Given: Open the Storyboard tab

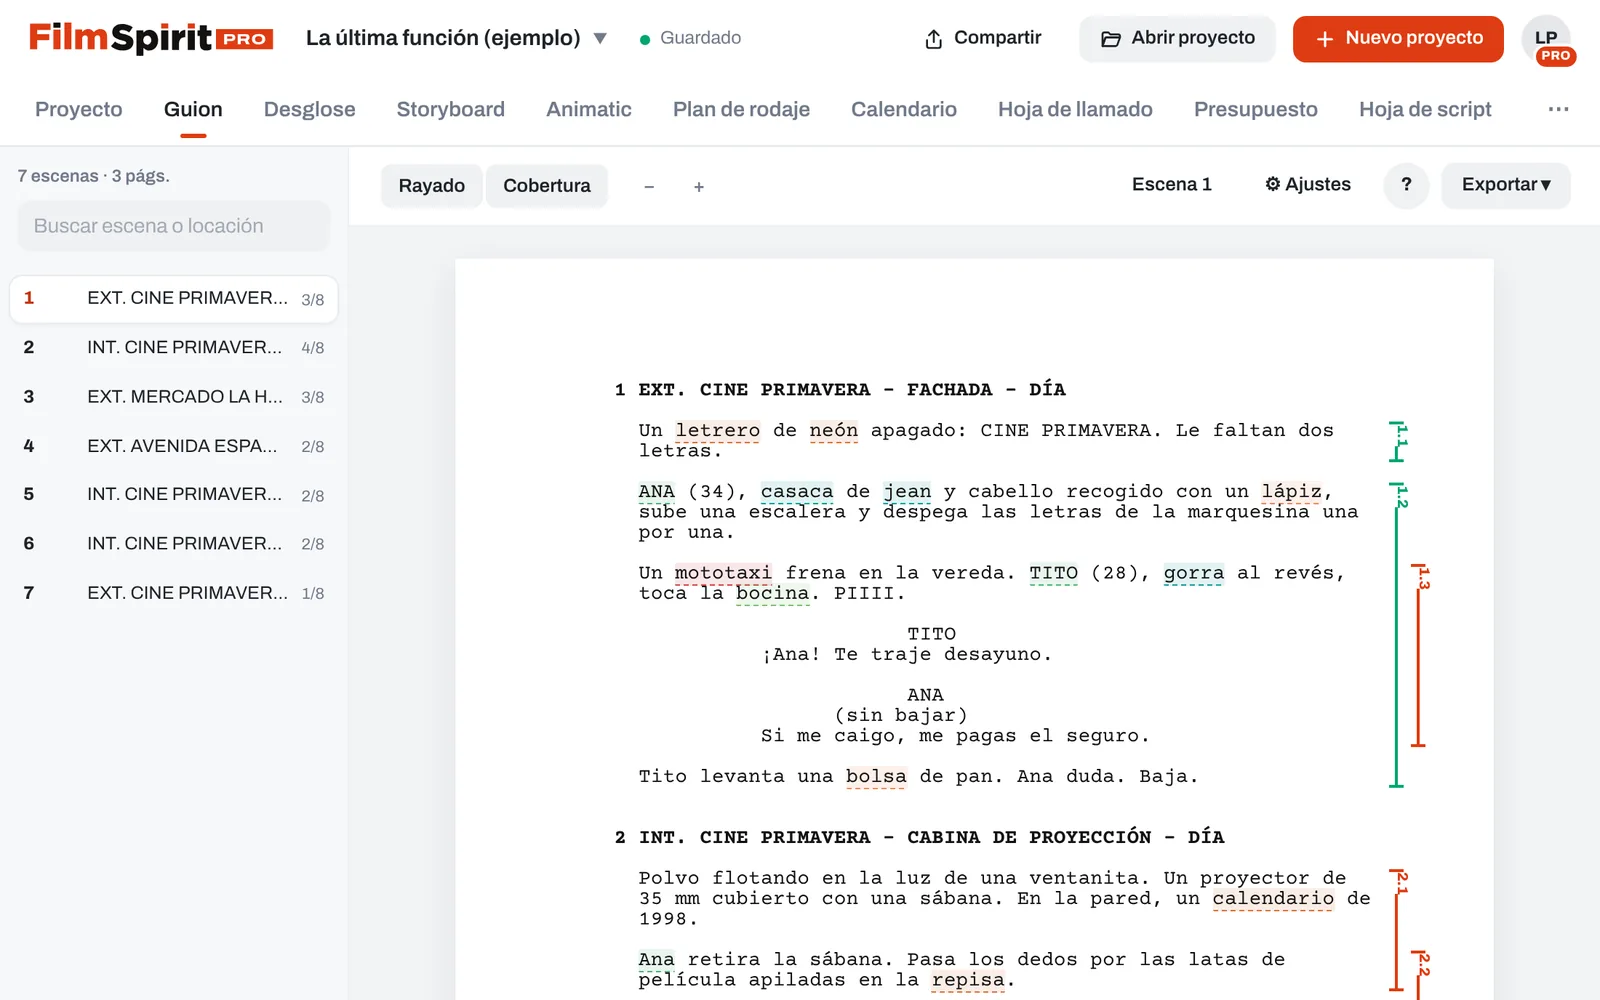Looking at the screenshot, I should tap(451, 109).
